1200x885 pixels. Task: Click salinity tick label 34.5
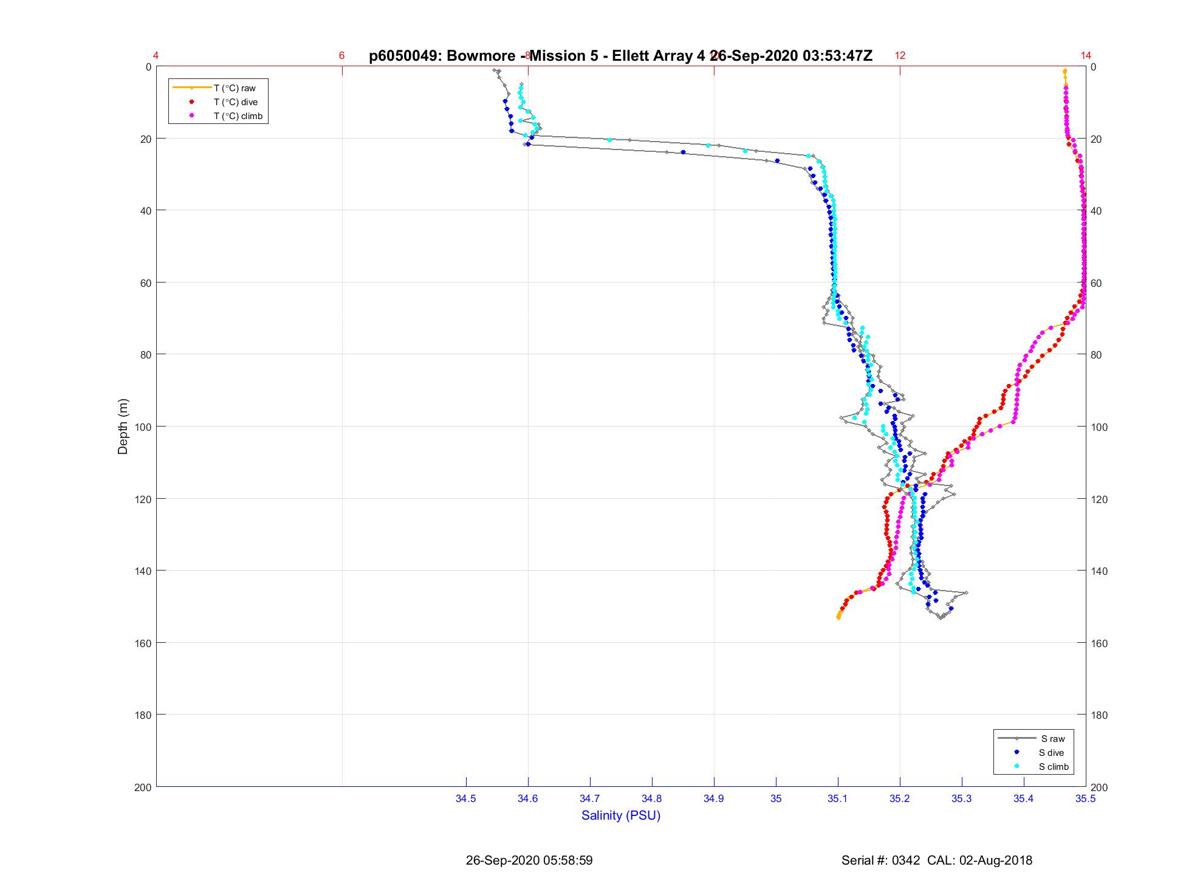pos(466,798)
